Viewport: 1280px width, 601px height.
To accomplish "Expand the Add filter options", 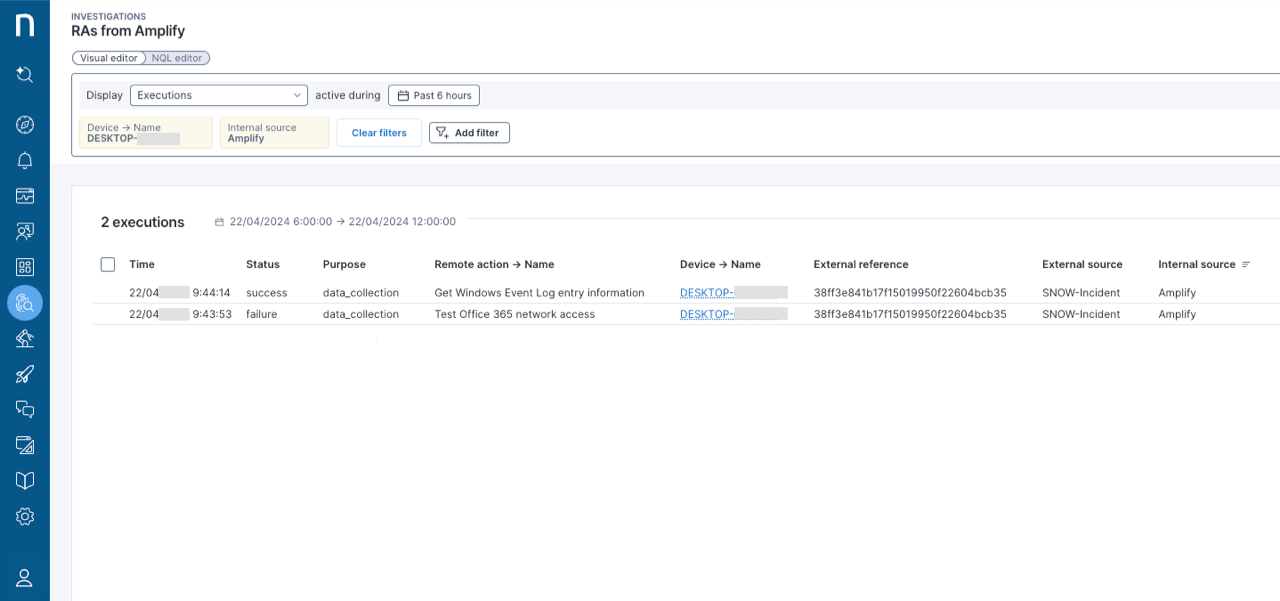I will tap(468, 132).
